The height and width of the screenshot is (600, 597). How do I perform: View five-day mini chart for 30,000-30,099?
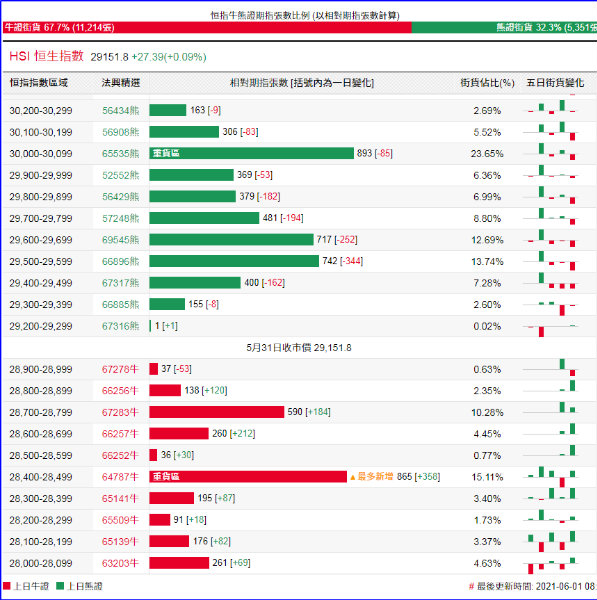[551, 152]
